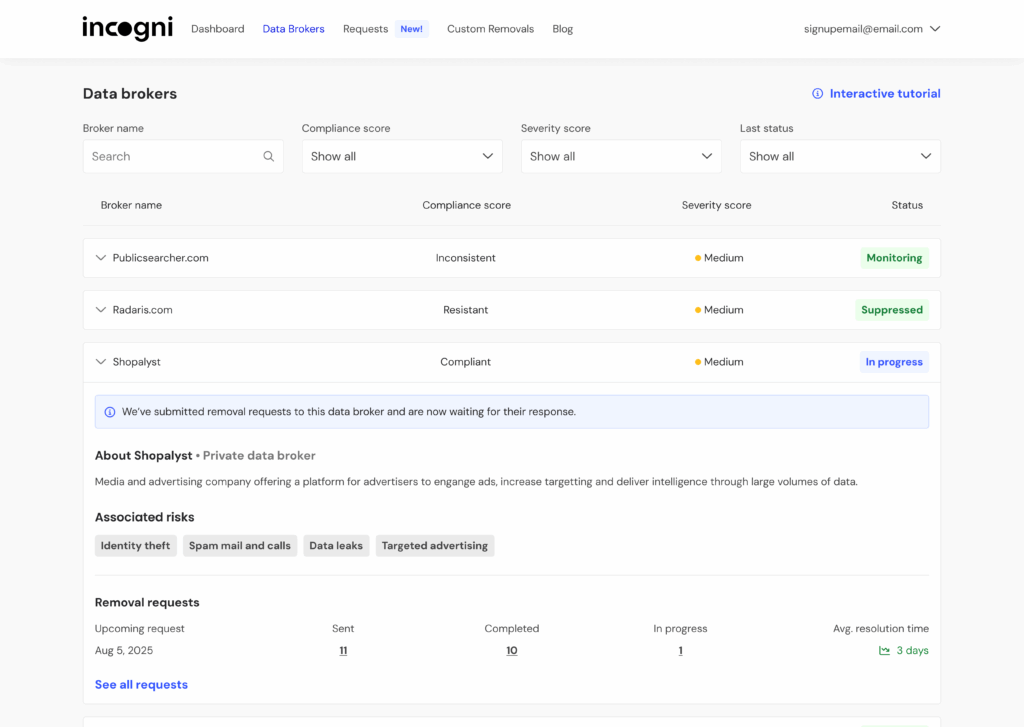Click the Broker name search field
The image size is (1024, 727).
pos(170,156)
